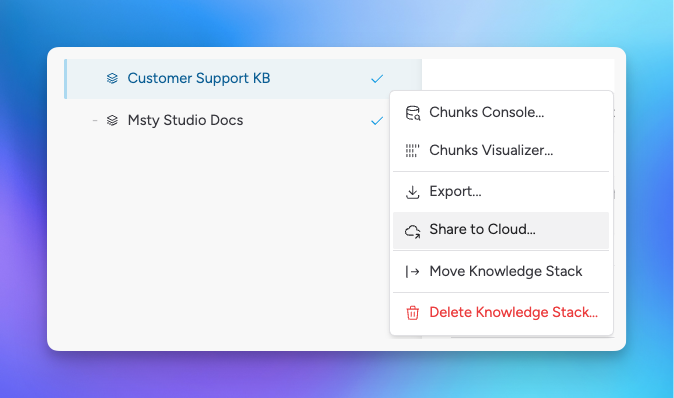Click the Chunks Visualizer grid icon
This screenshot has width=674, height=398.
point(413,150)
